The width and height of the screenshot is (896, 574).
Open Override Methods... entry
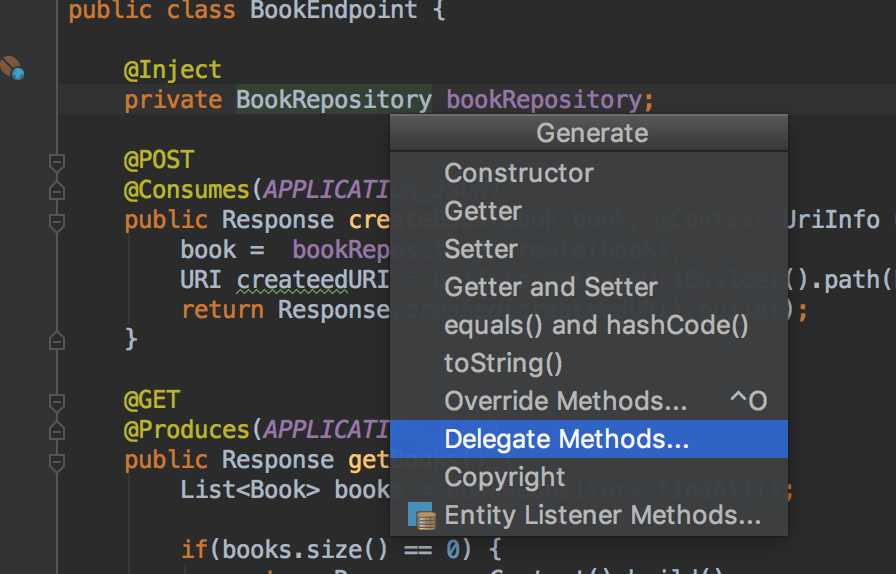coord(589,401)
